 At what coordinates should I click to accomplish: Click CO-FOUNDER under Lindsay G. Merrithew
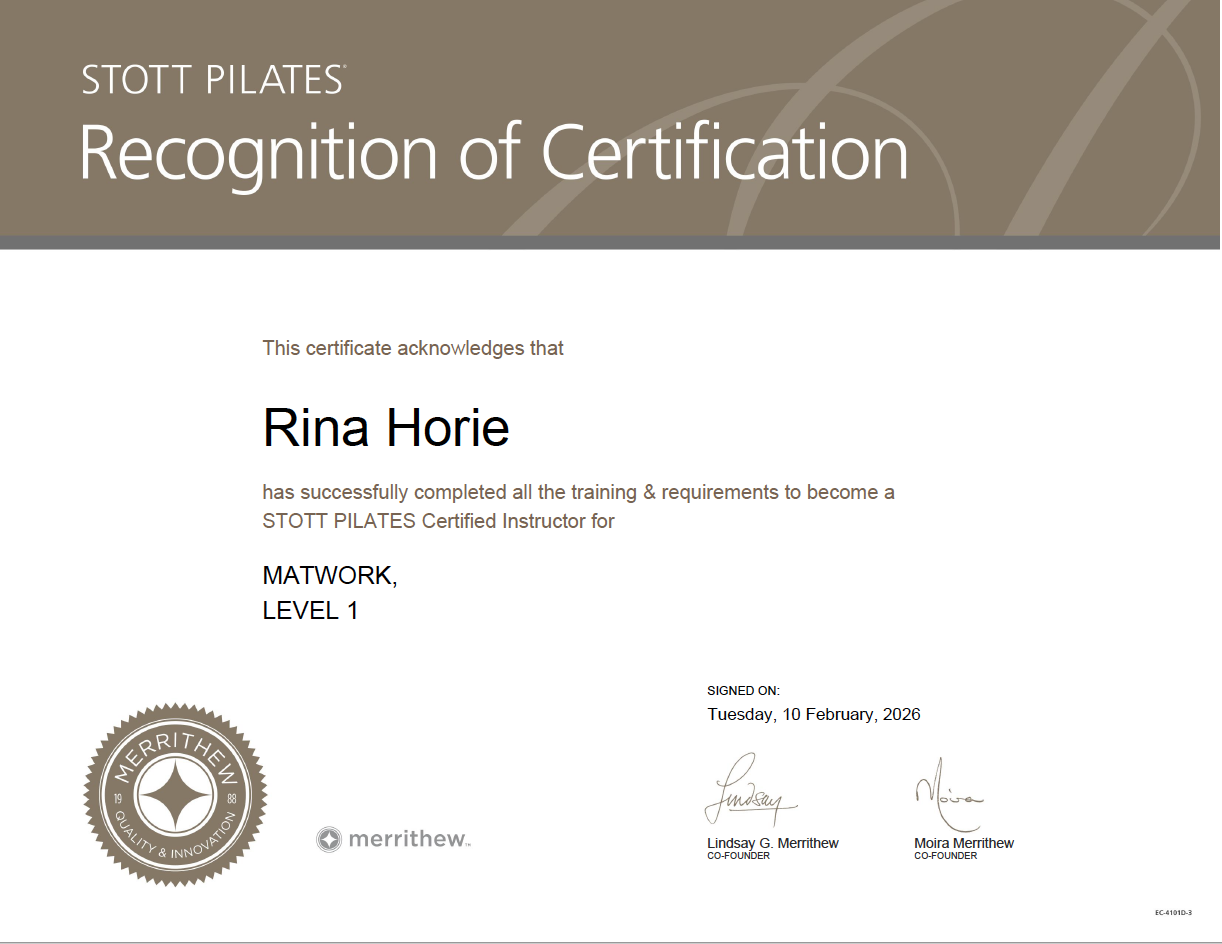(x=738, y=856)
